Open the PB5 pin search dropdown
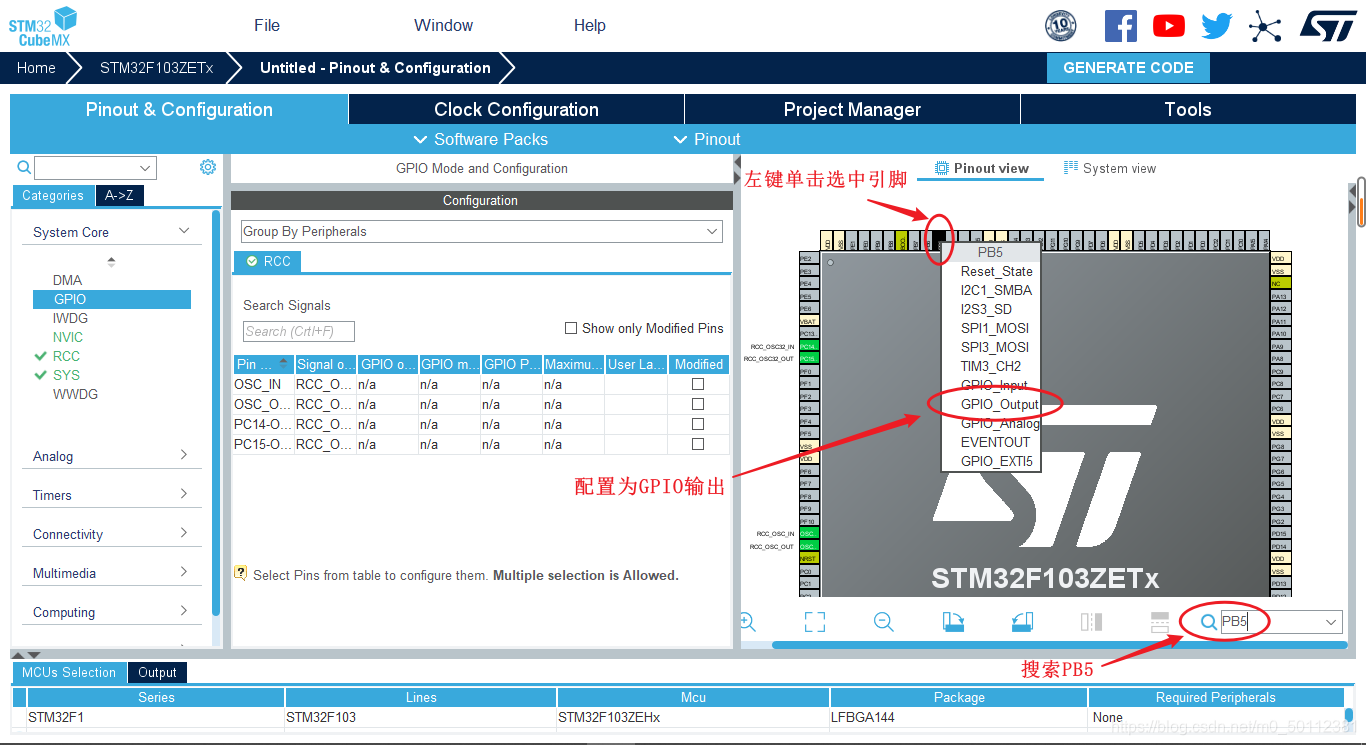Viewport: 1366px width, 745px height. tap(1331, 622)
